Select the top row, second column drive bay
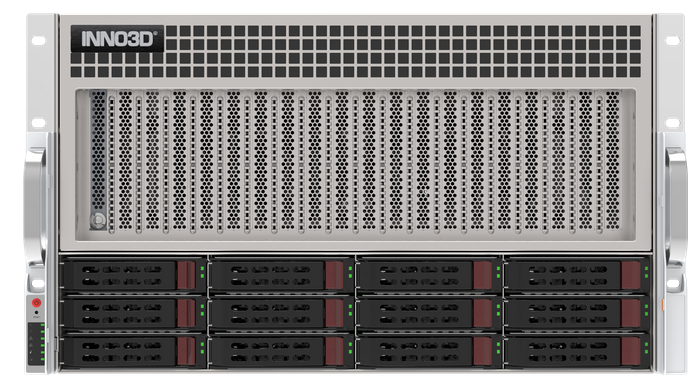700x390 pixels. tap(281, 275)
